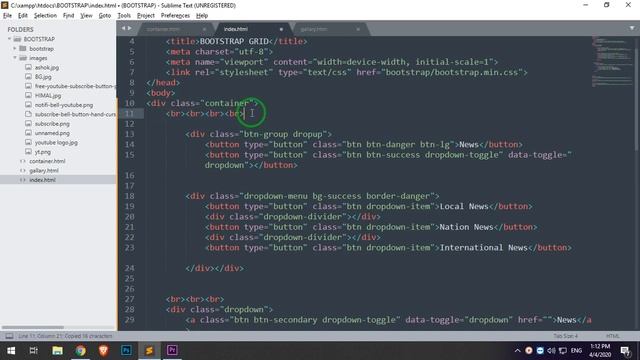Screen dimensions: 640x360
Task: Click the 'Local News' button text
Action: click(x=464, y=206)
